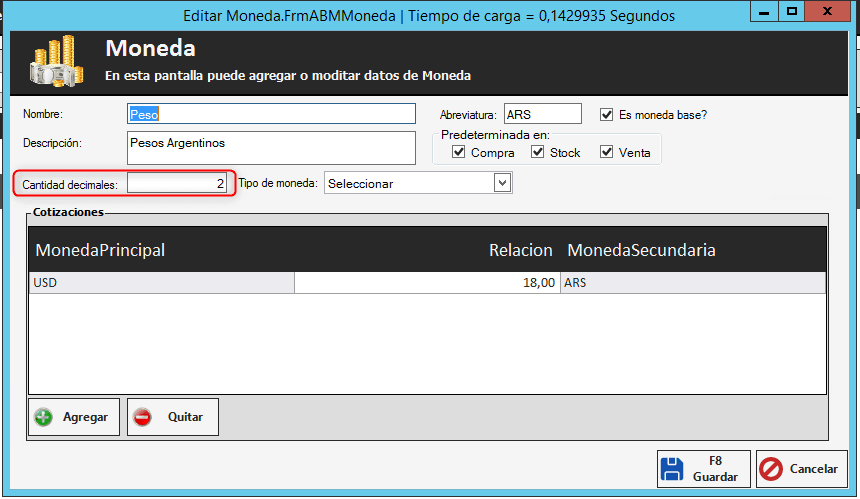This screenshot has width=860, height=499.
Task: Focus the Nombre text field
Action: (x=270, y=114)
